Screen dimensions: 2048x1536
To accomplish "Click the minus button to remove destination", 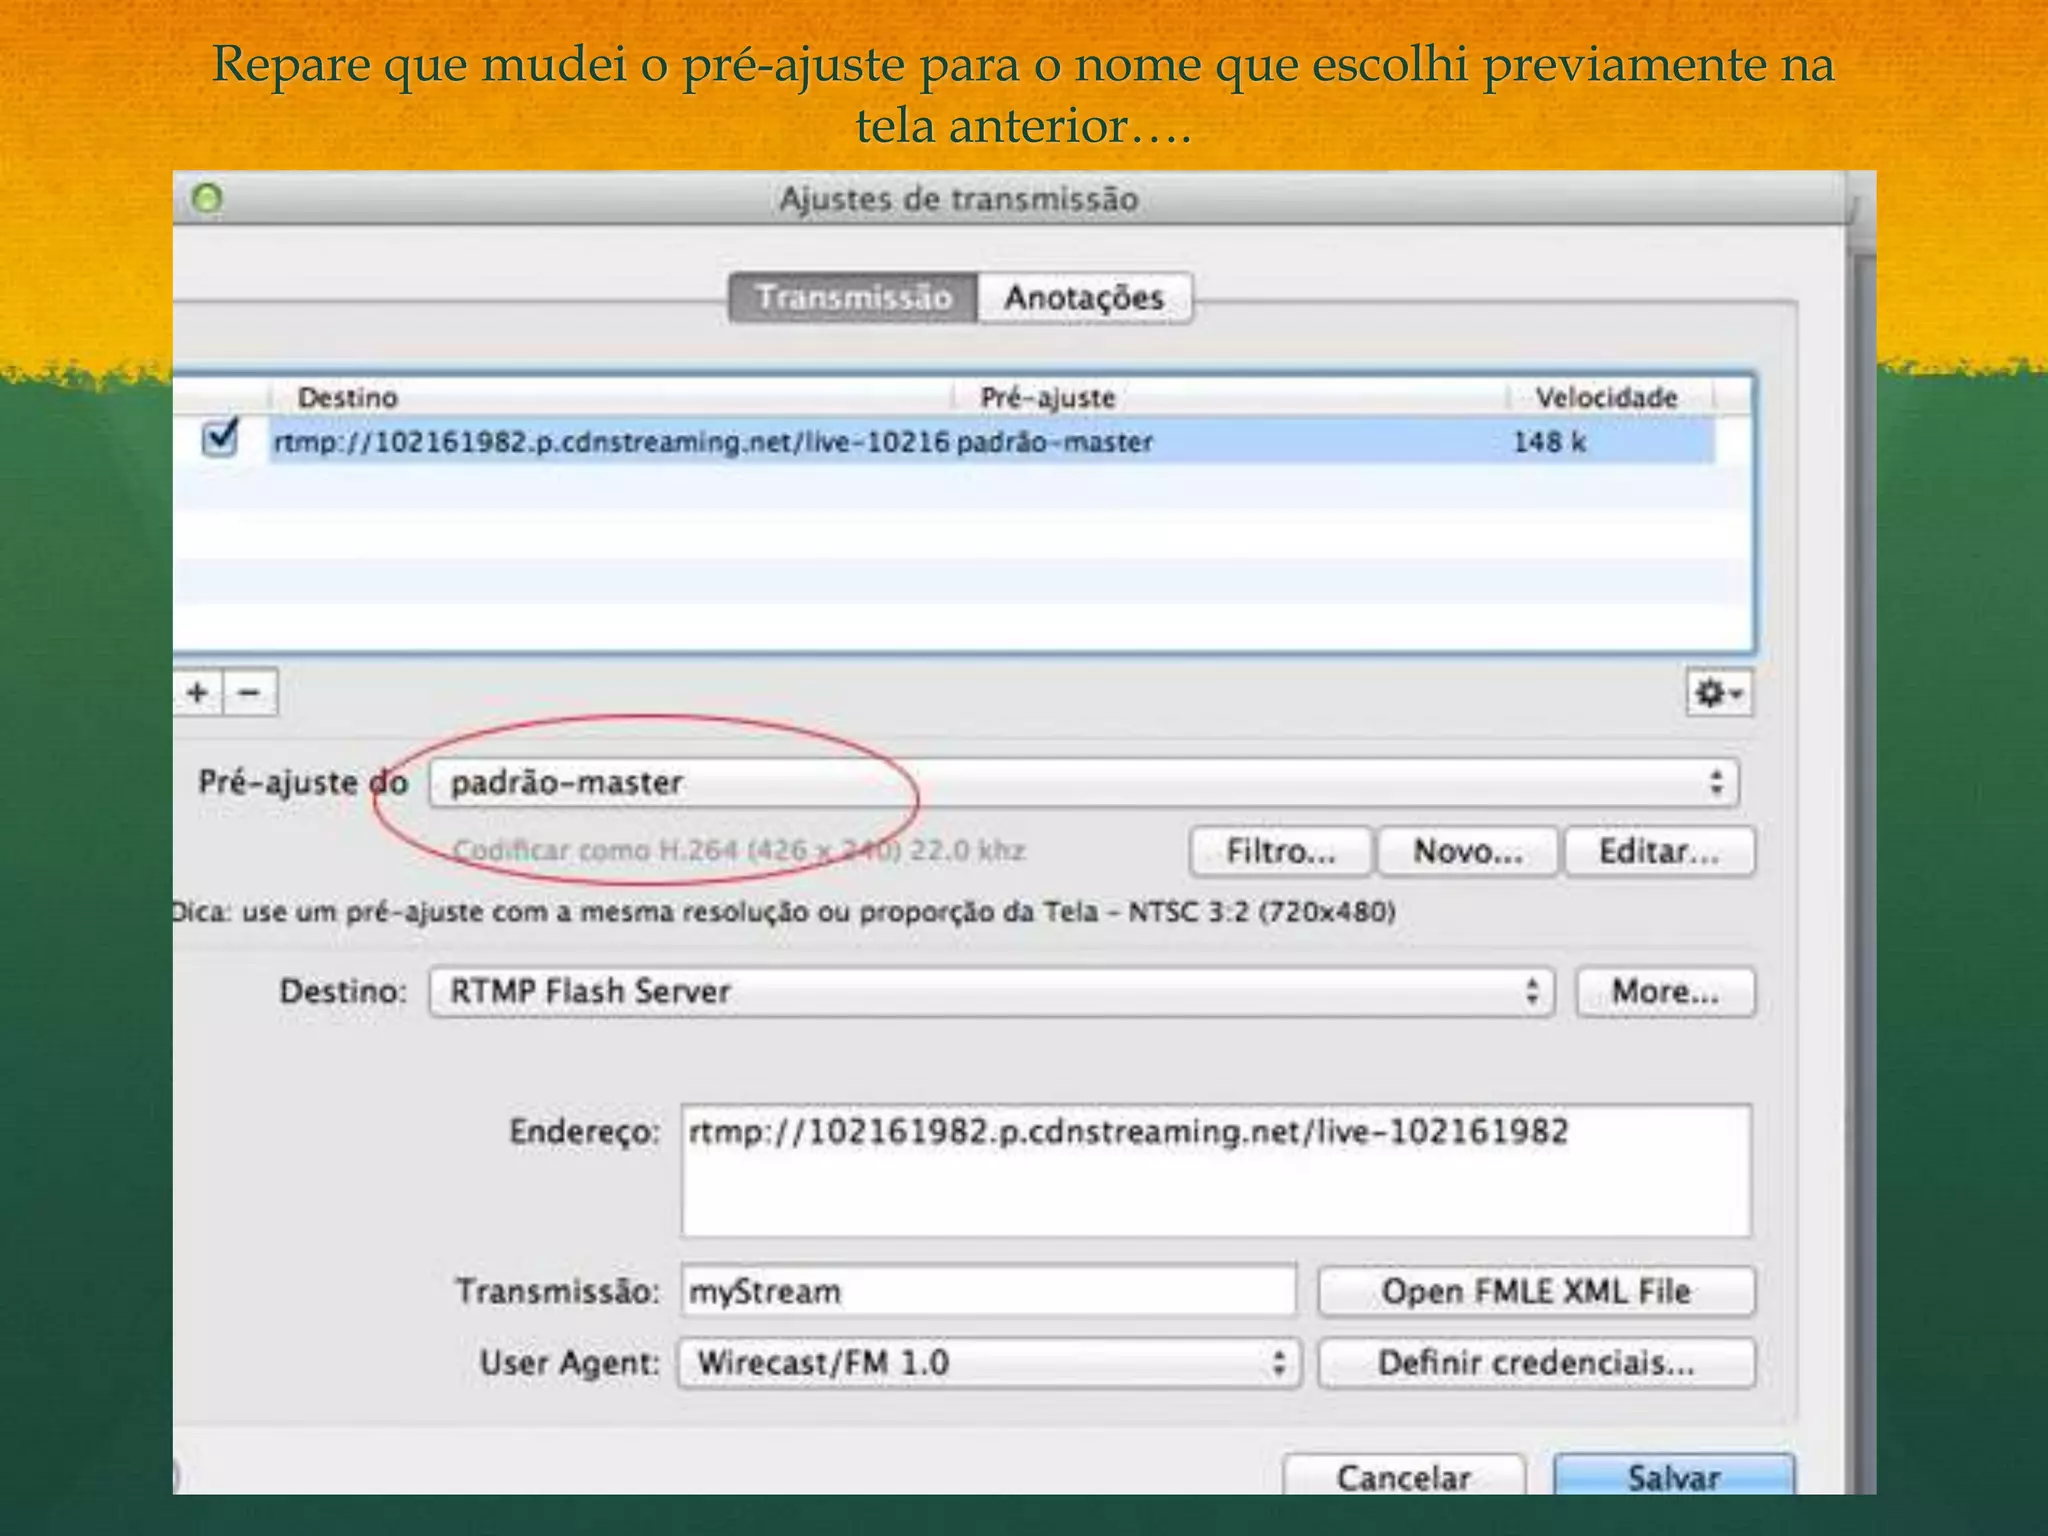I will (x=250, y=692).
